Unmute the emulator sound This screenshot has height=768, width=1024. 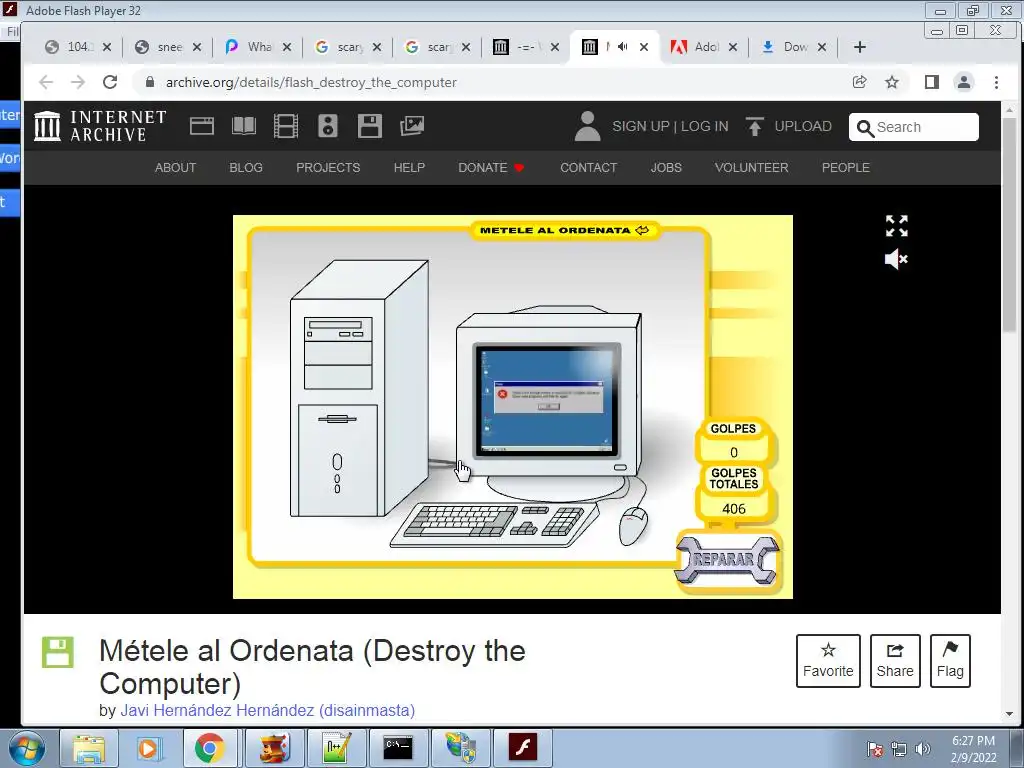point(896,259)
